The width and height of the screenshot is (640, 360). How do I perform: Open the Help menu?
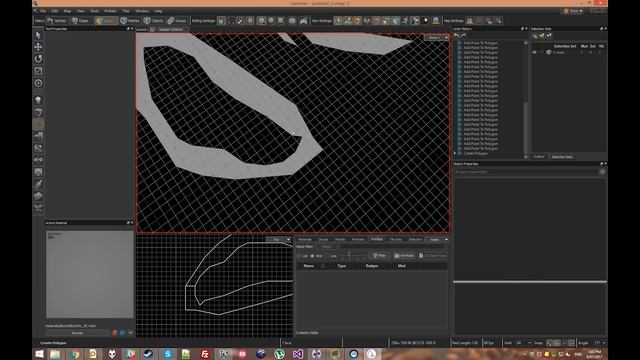[158, 11]
